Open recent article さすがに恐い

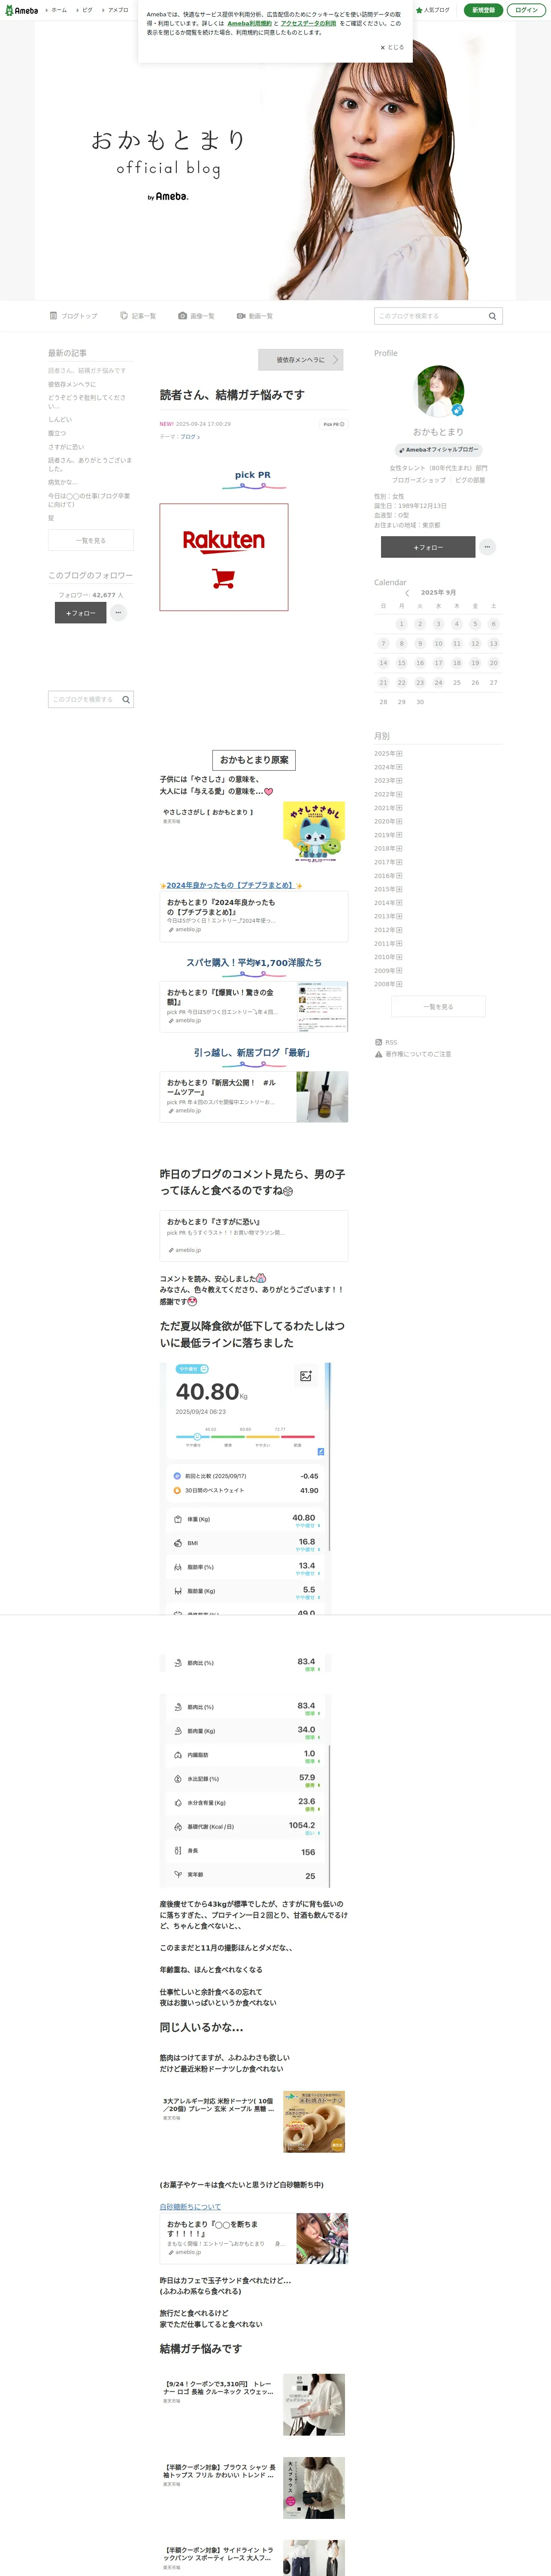click(66, 447)
